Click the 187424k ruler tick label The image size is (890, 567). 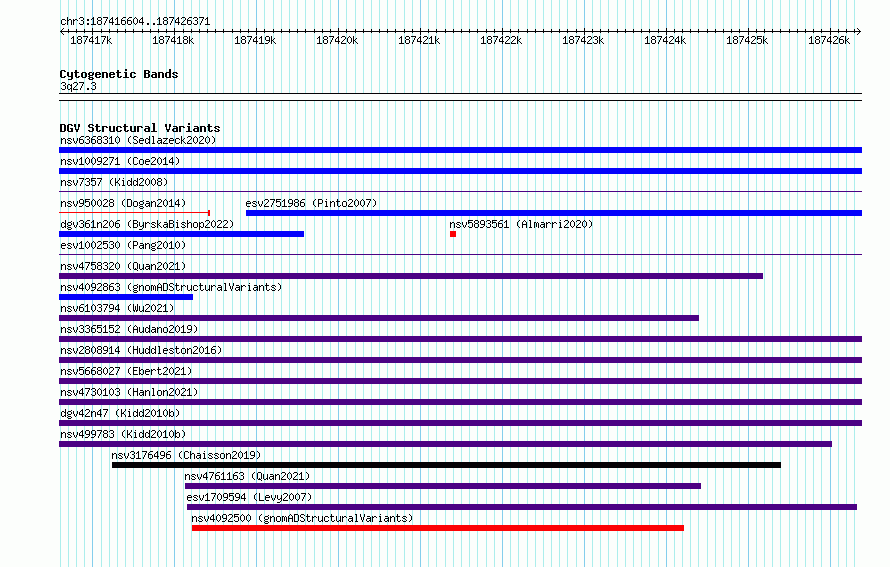[665, 40]
